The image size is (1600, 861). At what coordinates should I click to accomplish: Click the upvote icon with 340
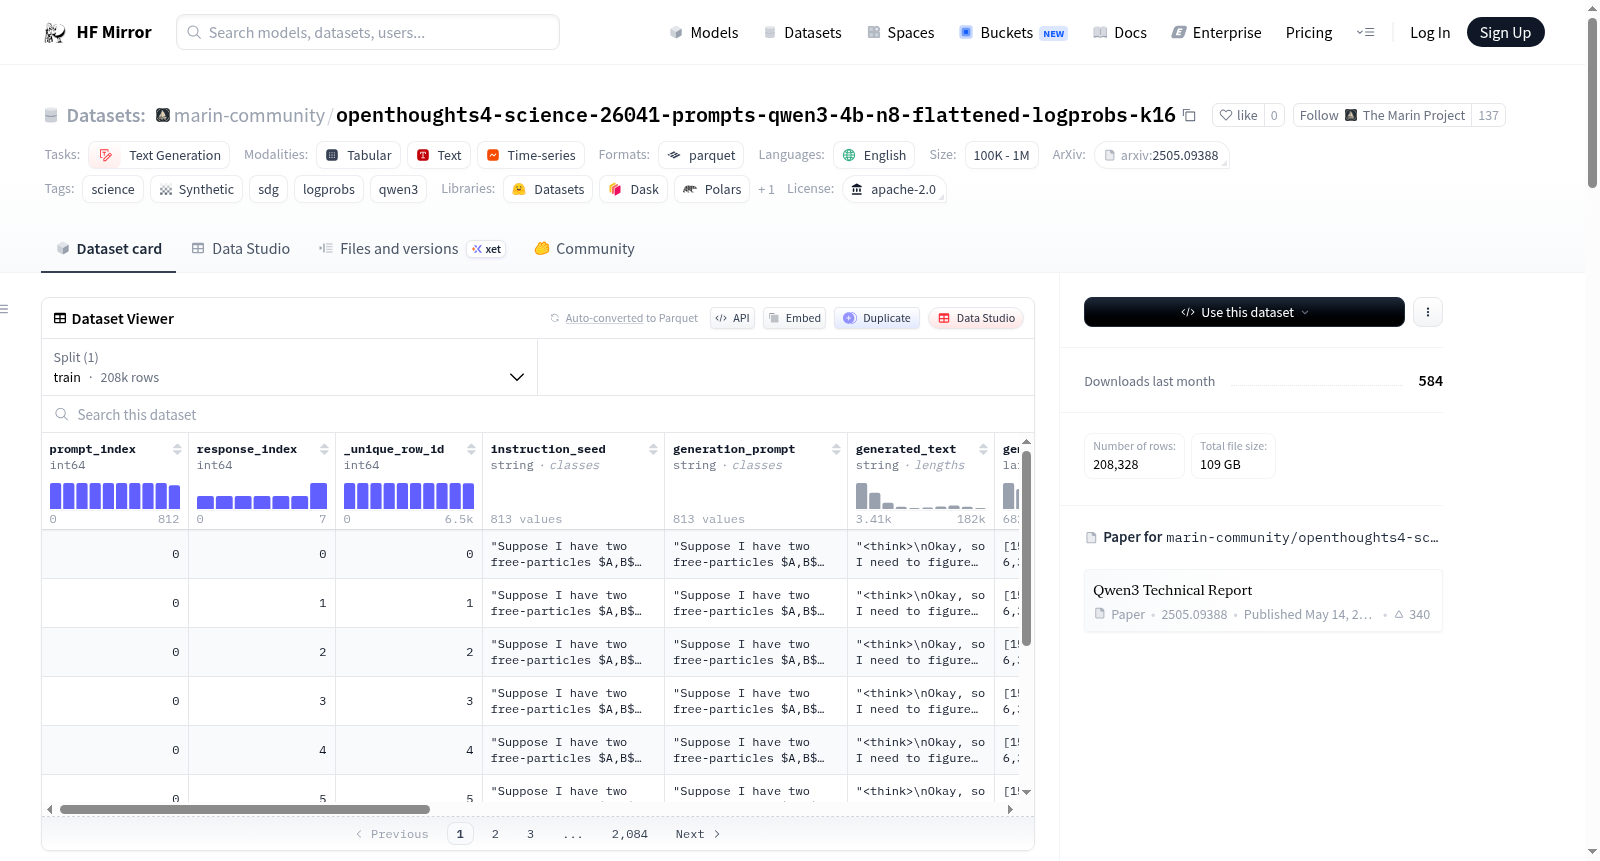click(x=1399, y=614)
